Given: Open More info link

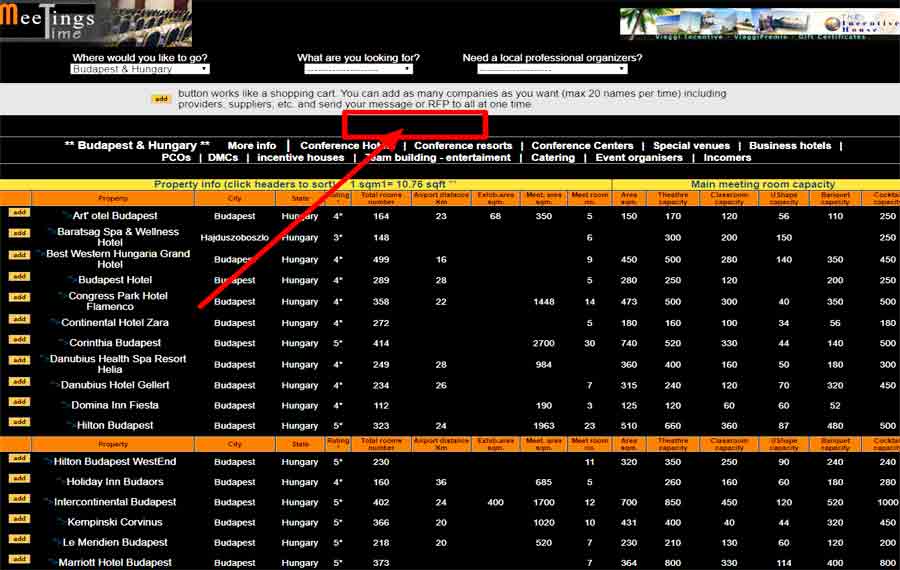Looking at the screenshot, I should 251,146.
